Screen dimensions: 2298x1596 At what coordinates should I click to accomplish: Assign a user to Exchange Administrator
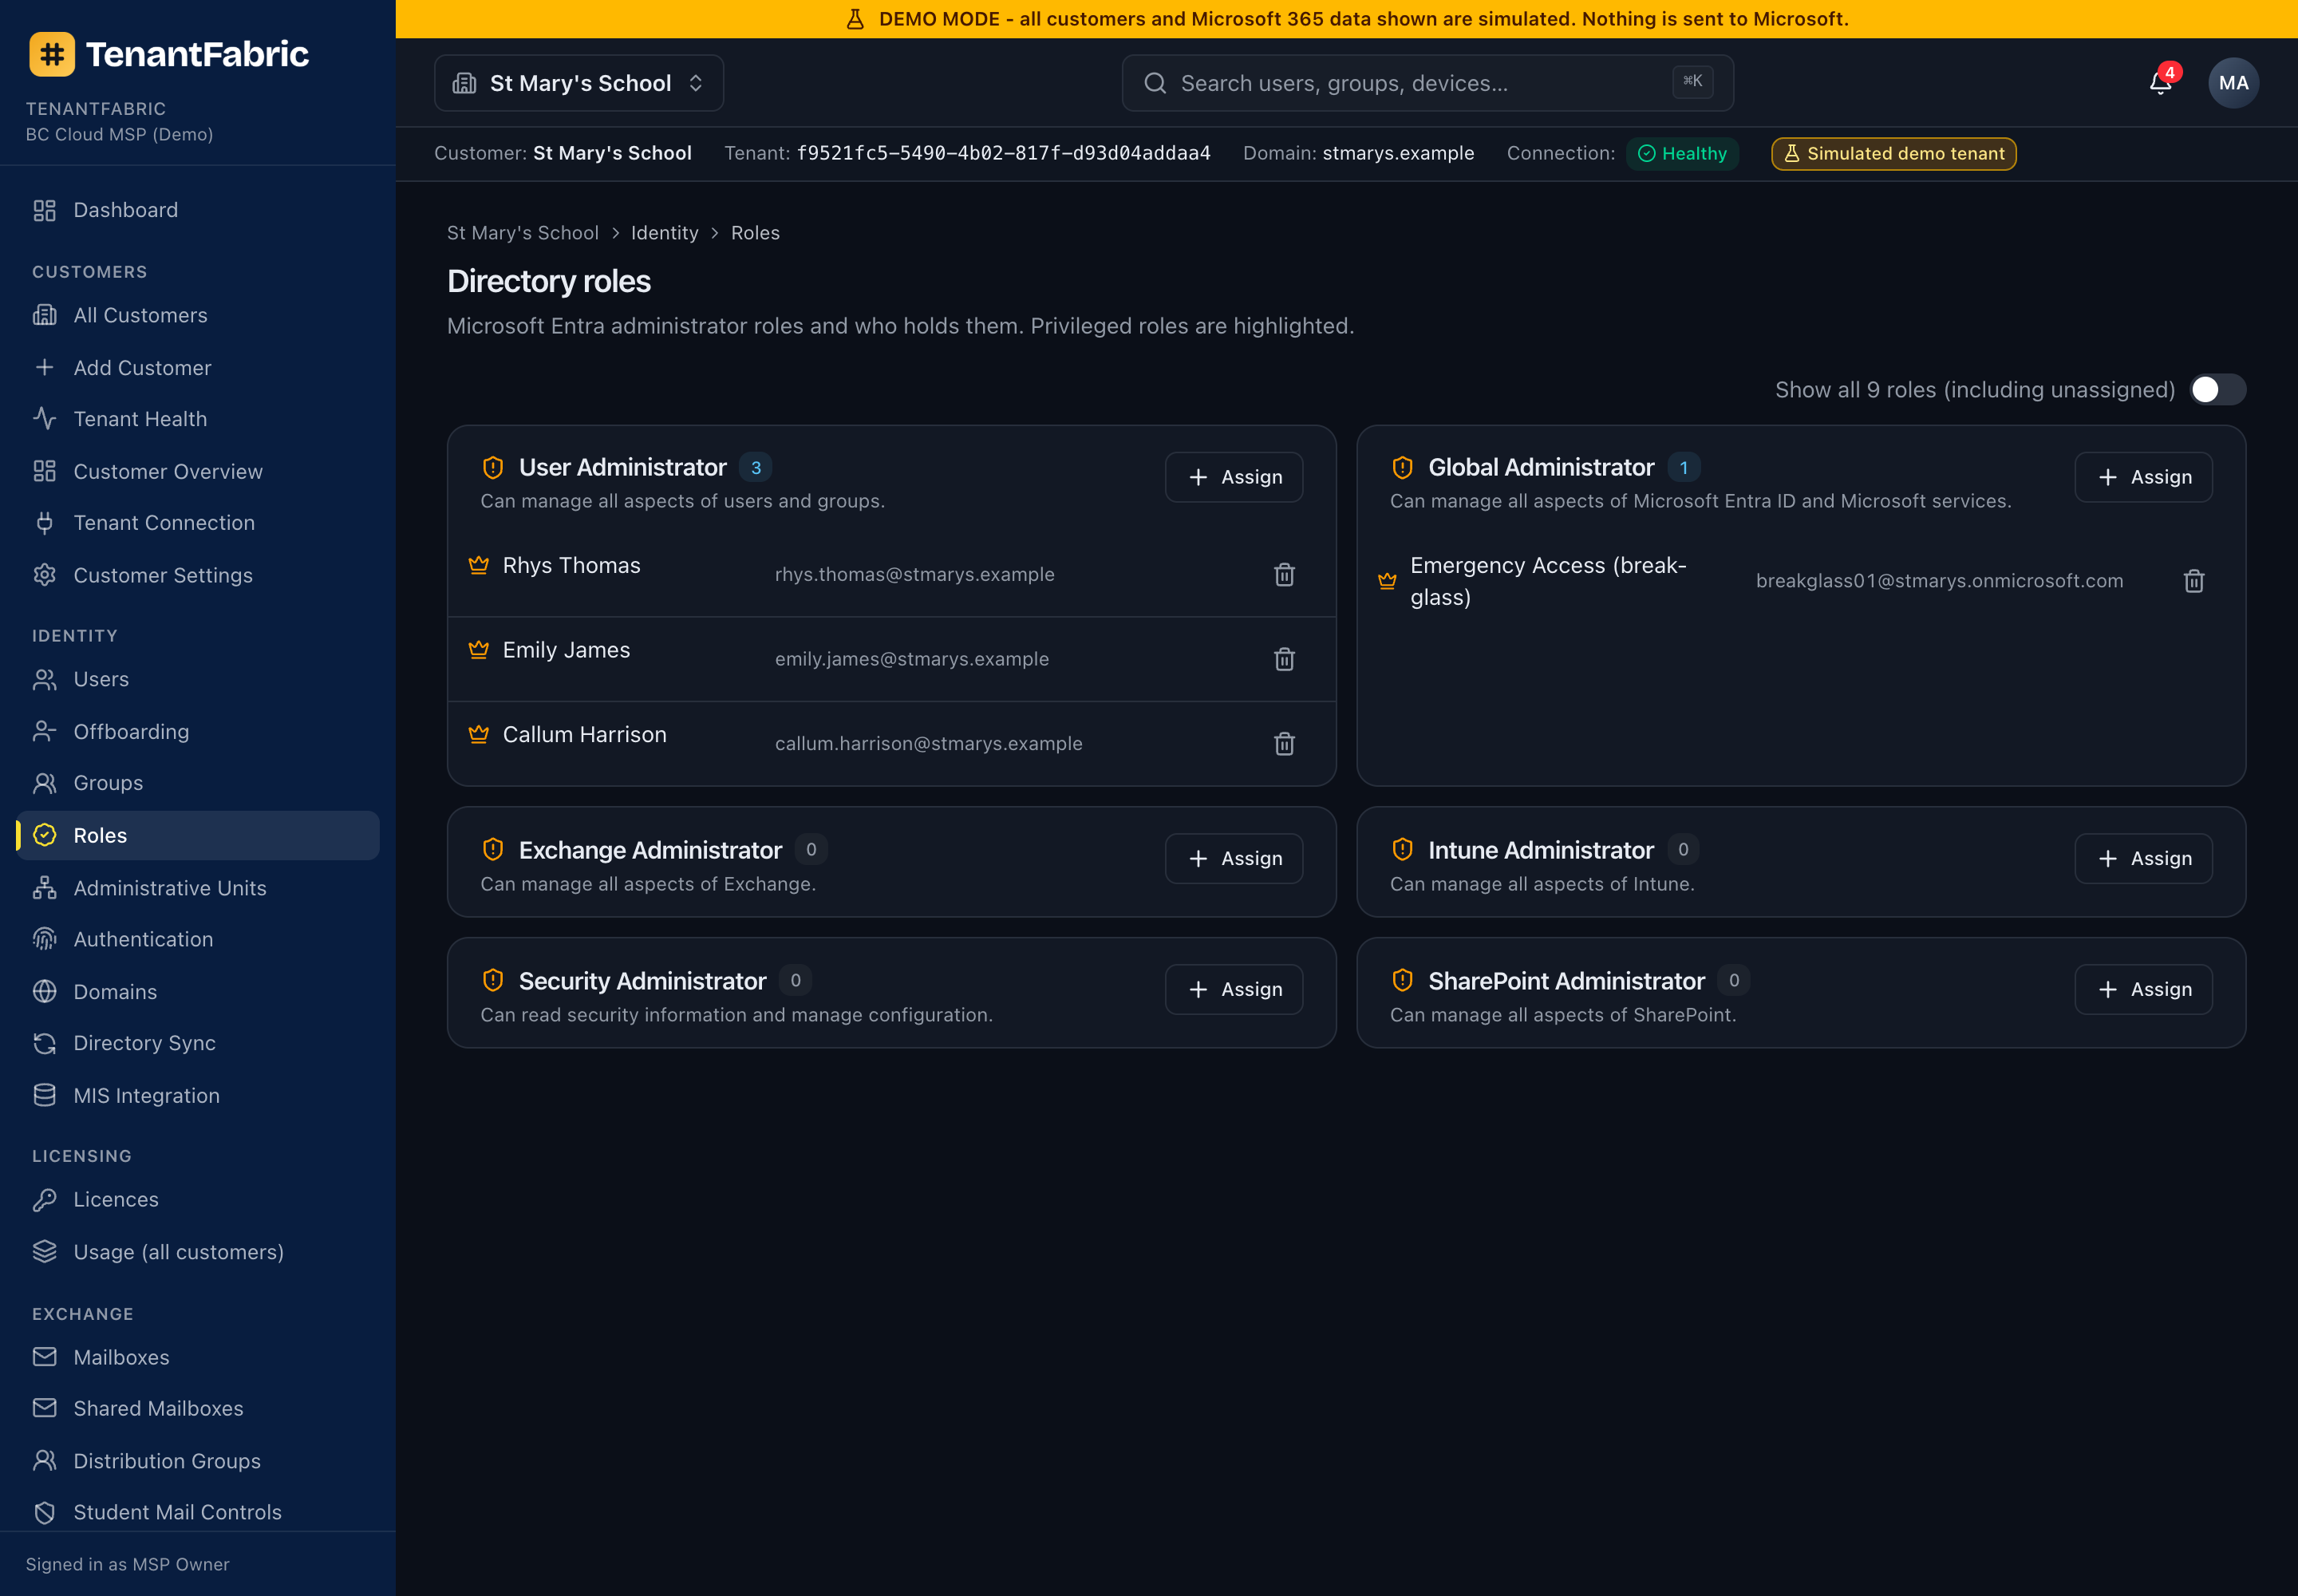tap(1233, 858)
